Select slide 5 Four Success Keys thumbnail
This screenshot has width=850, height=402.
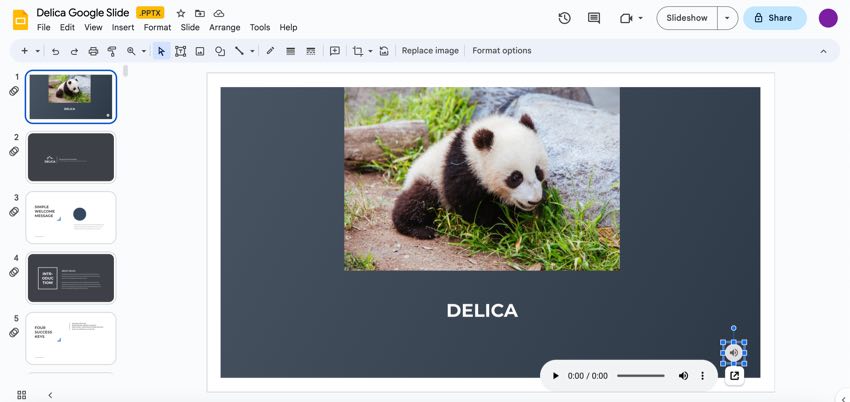pyautogui.click(x=70, y=339)
